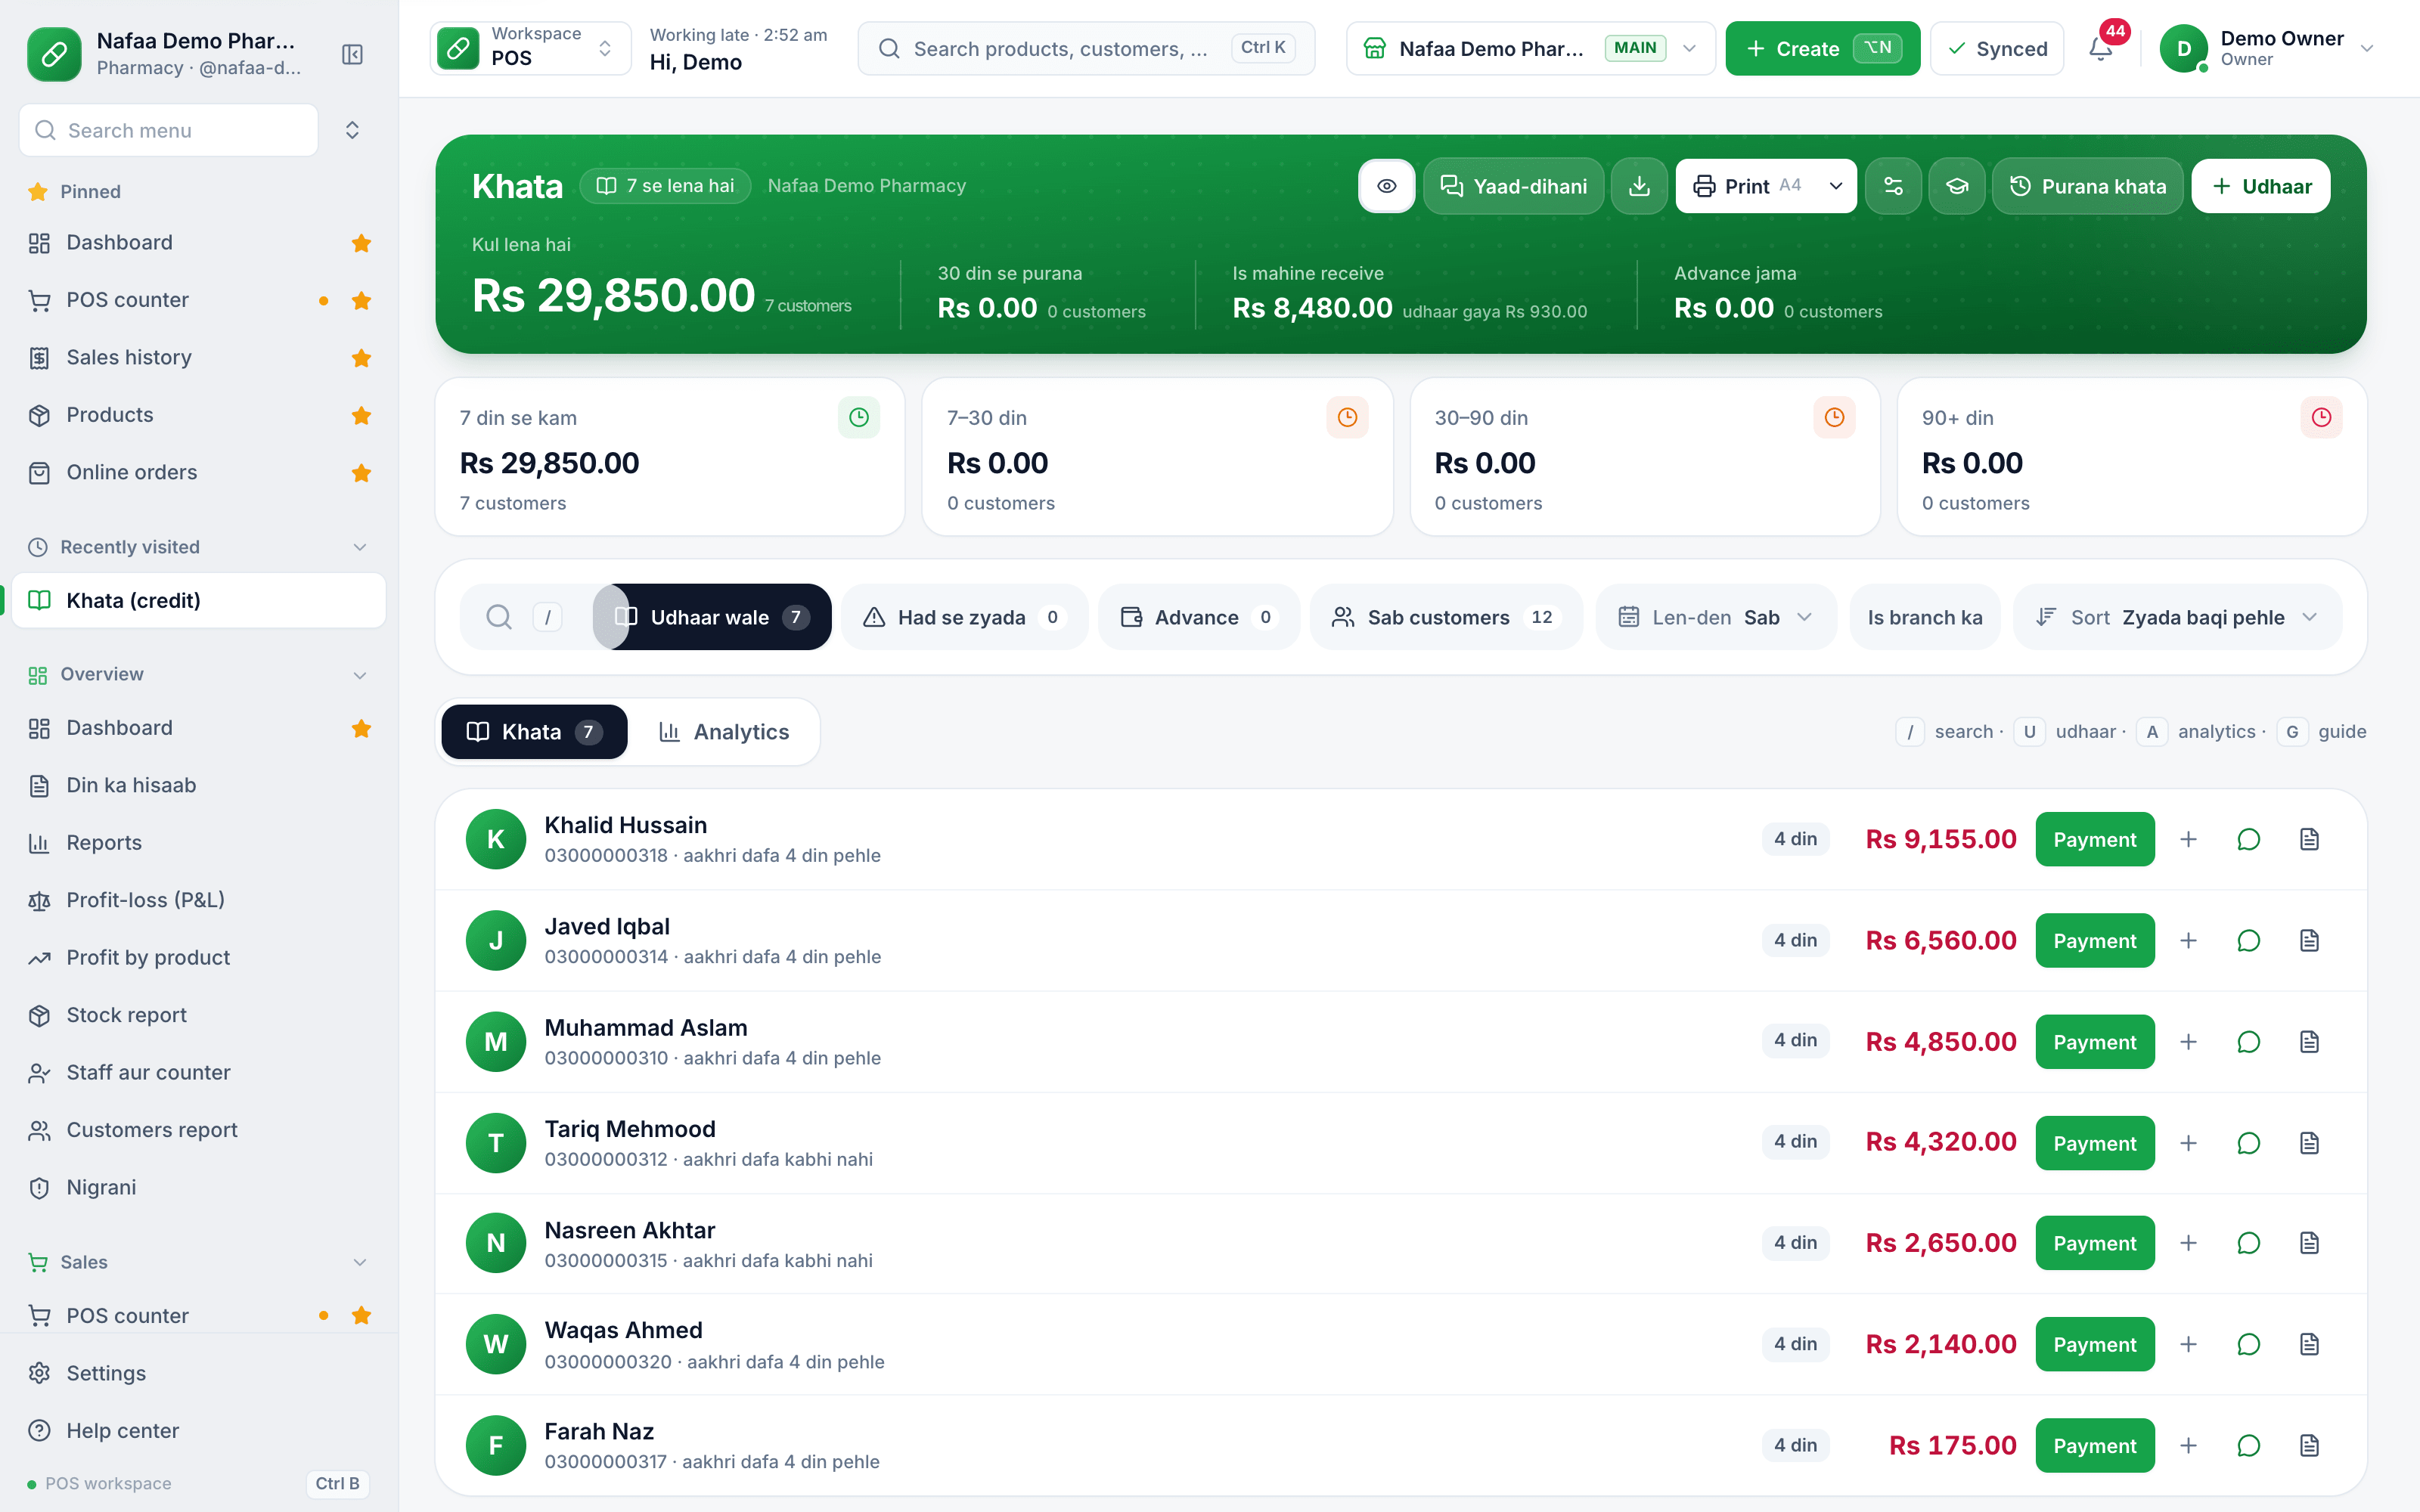Click the Search products, customers field

point(1086,48)
